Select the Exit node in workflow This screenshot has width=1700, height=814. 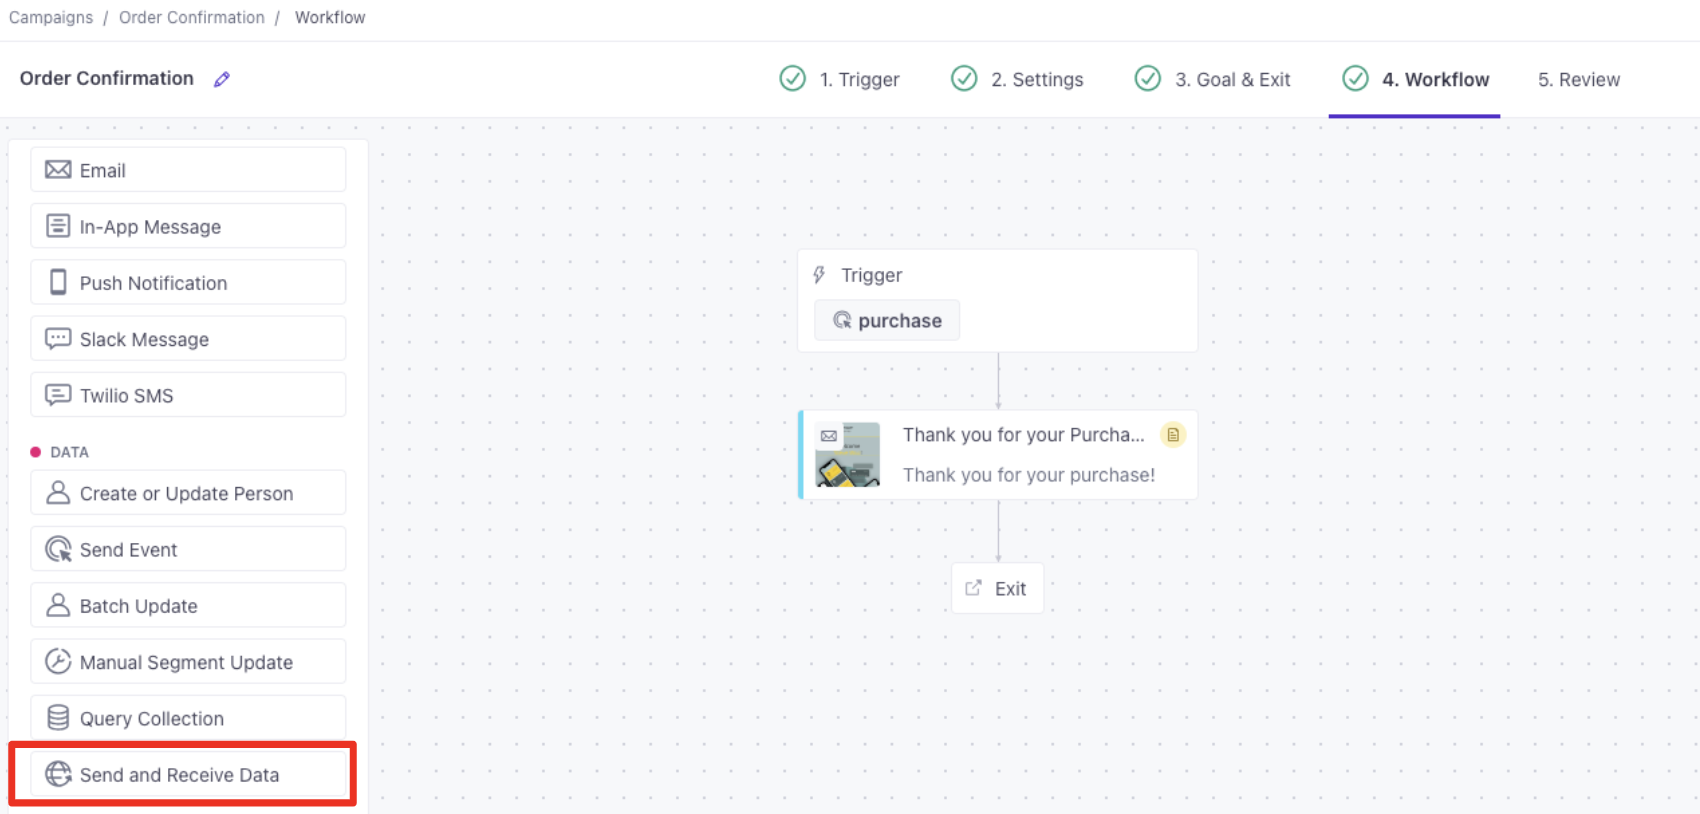pos(997,589)
